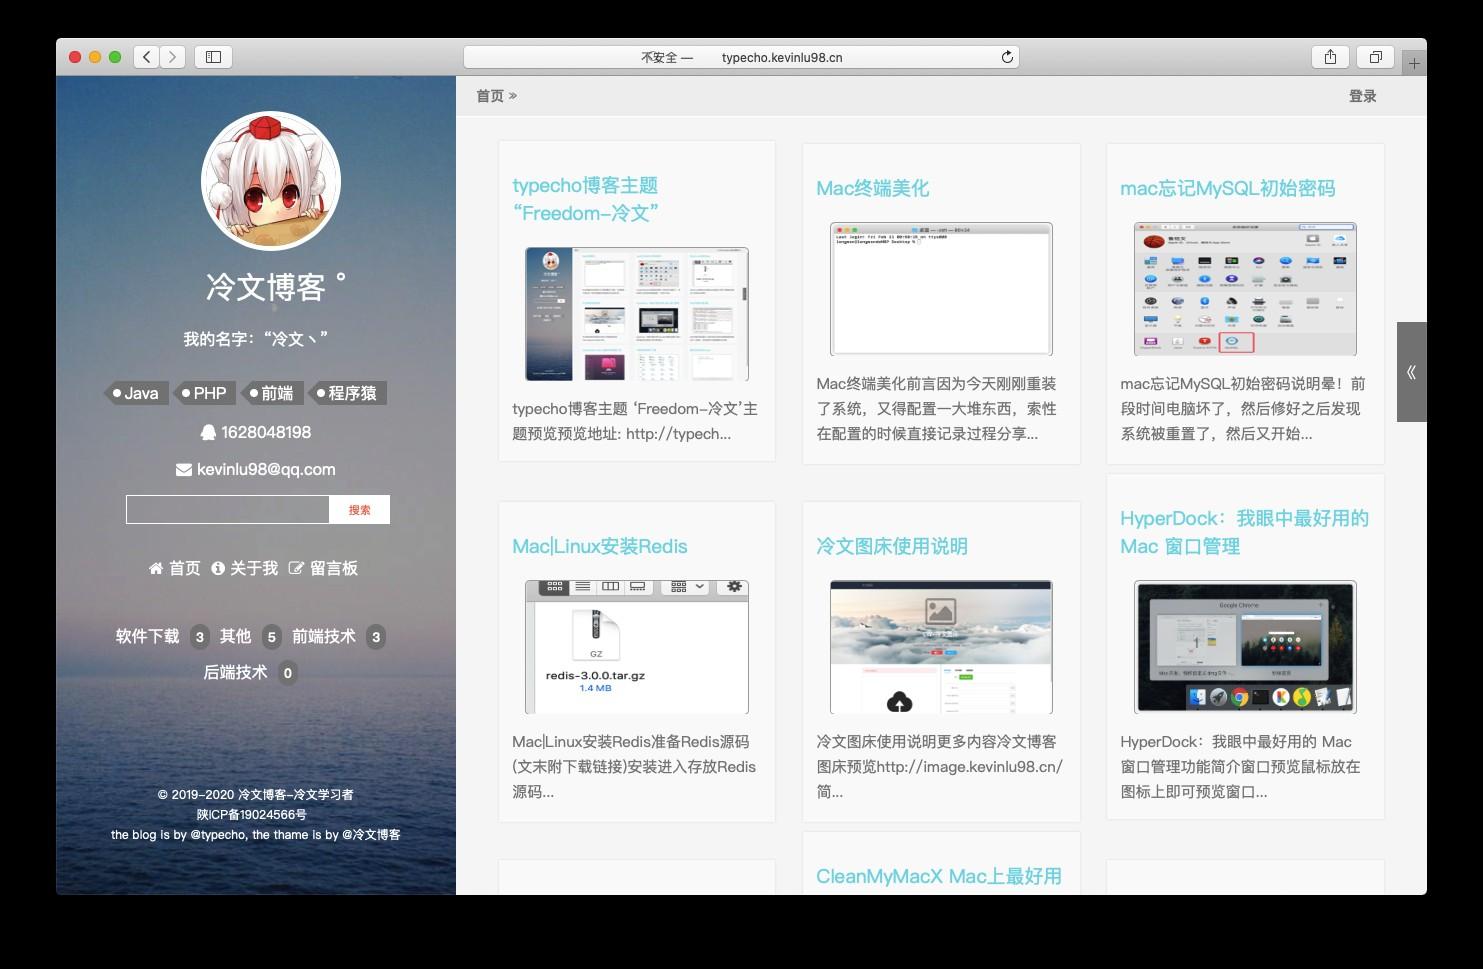This screenshot has width=1483, height=969.
Task: Click the info icon beside 关于我
Action: 218,568
